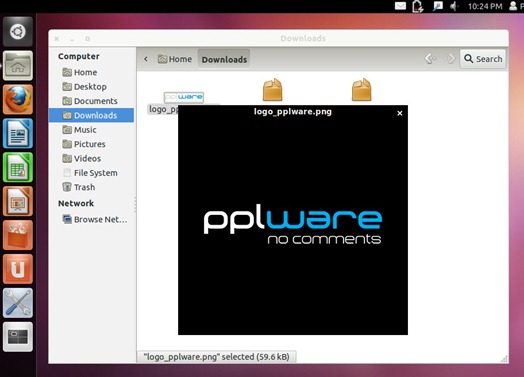
Task: Open Desktop in the sidebar
Action: tap(85, 87)
